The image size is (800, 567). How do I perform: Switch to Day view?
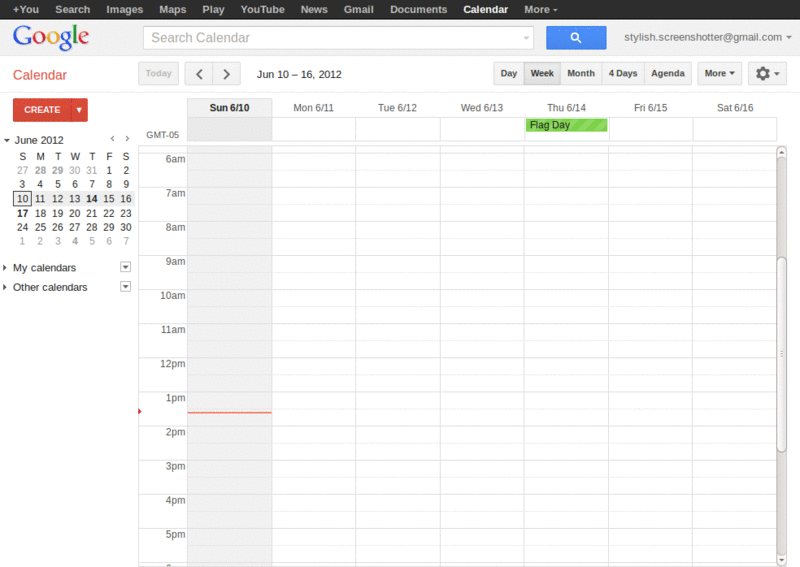click(508, 73)
